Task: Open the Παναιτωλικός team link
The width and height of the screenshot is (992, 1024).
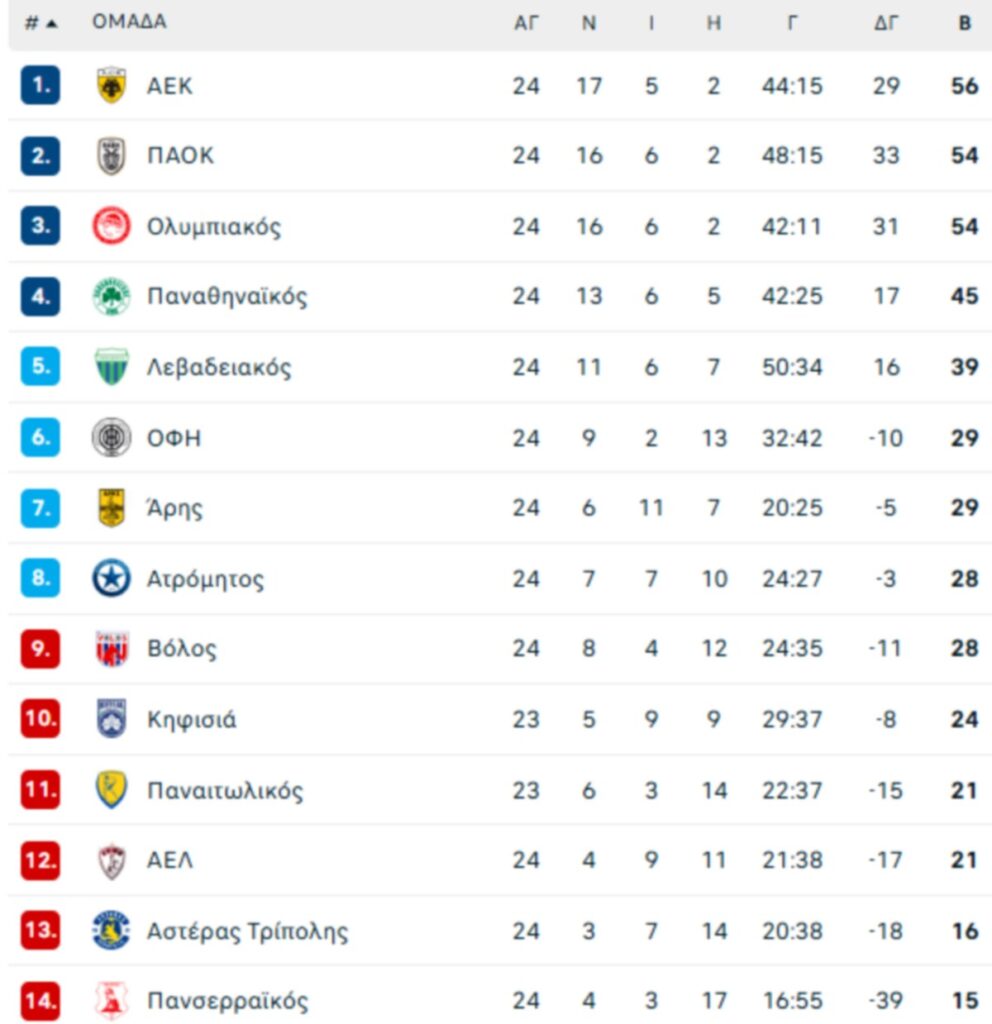Action: [224, 791]
